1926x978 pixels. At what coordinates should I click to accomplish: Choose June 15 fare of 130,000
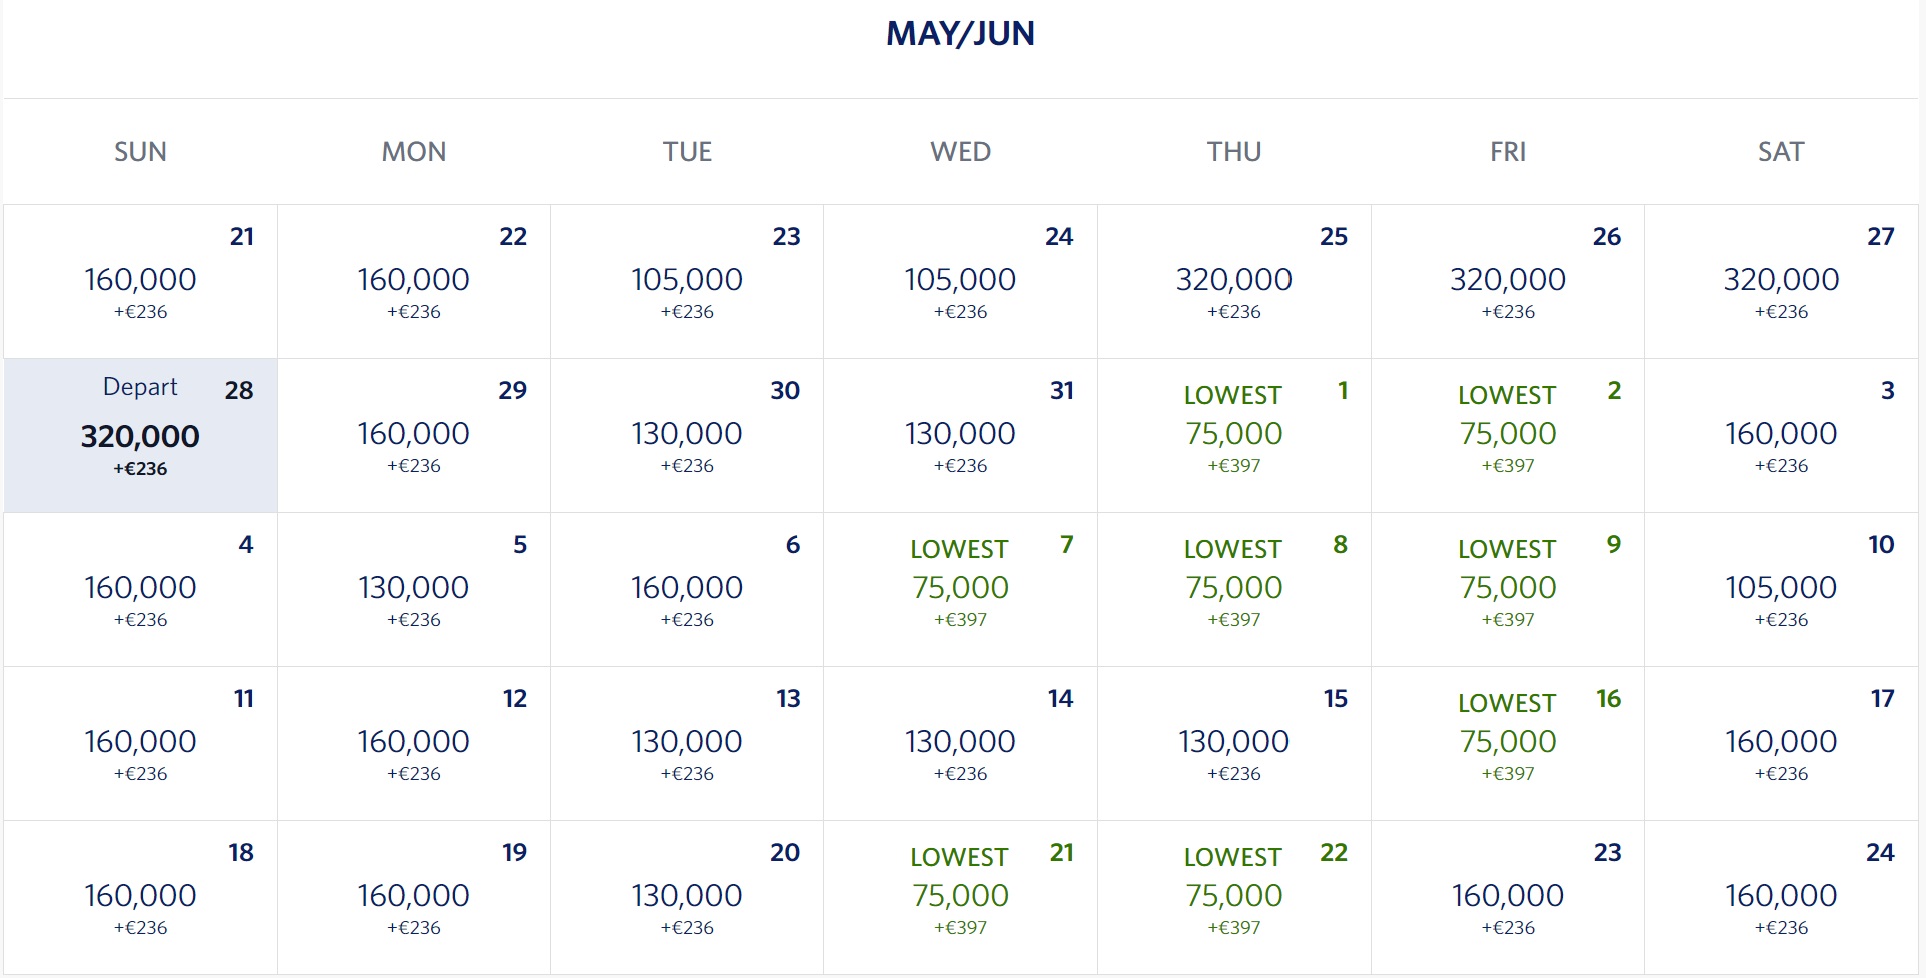pyautogui.click(x=1234, y=744)
